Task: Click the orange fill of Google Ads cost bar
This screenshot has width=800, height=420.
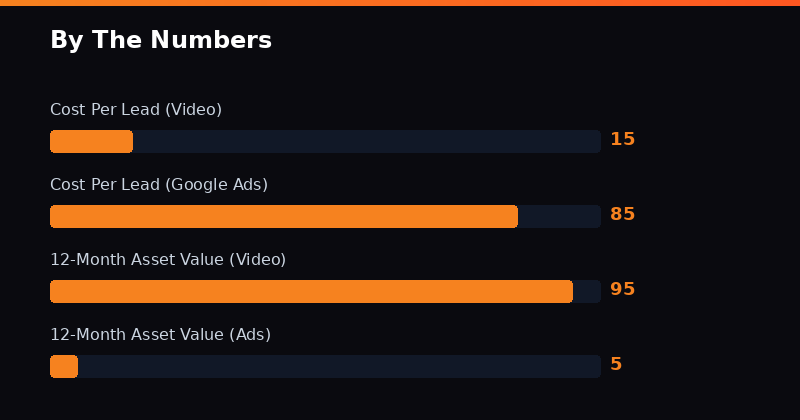Action: (x=284, y=216)
